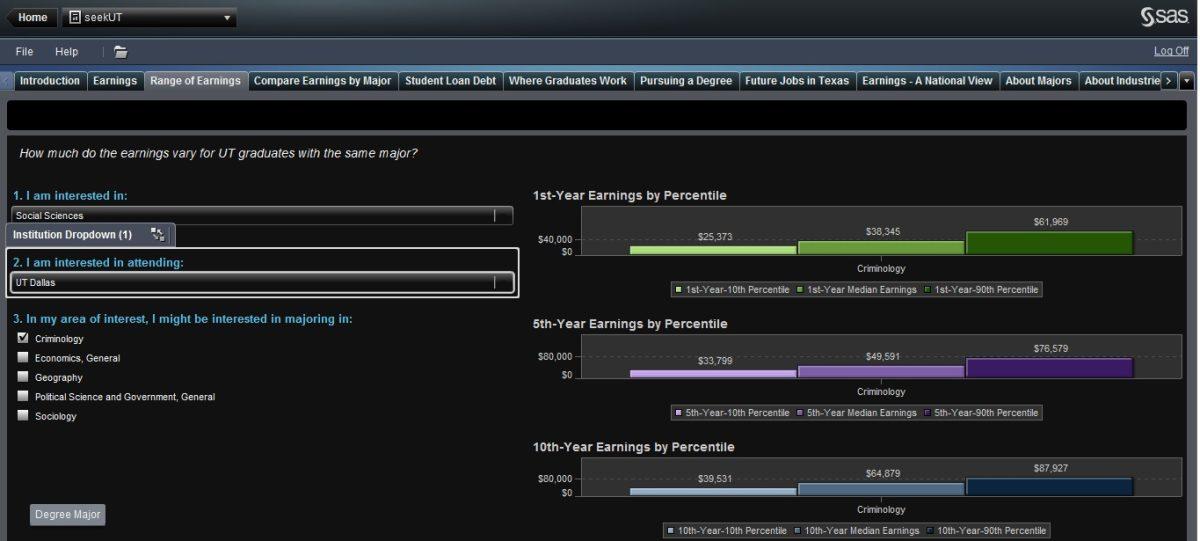Click the Log Off link

point(1171,52)
